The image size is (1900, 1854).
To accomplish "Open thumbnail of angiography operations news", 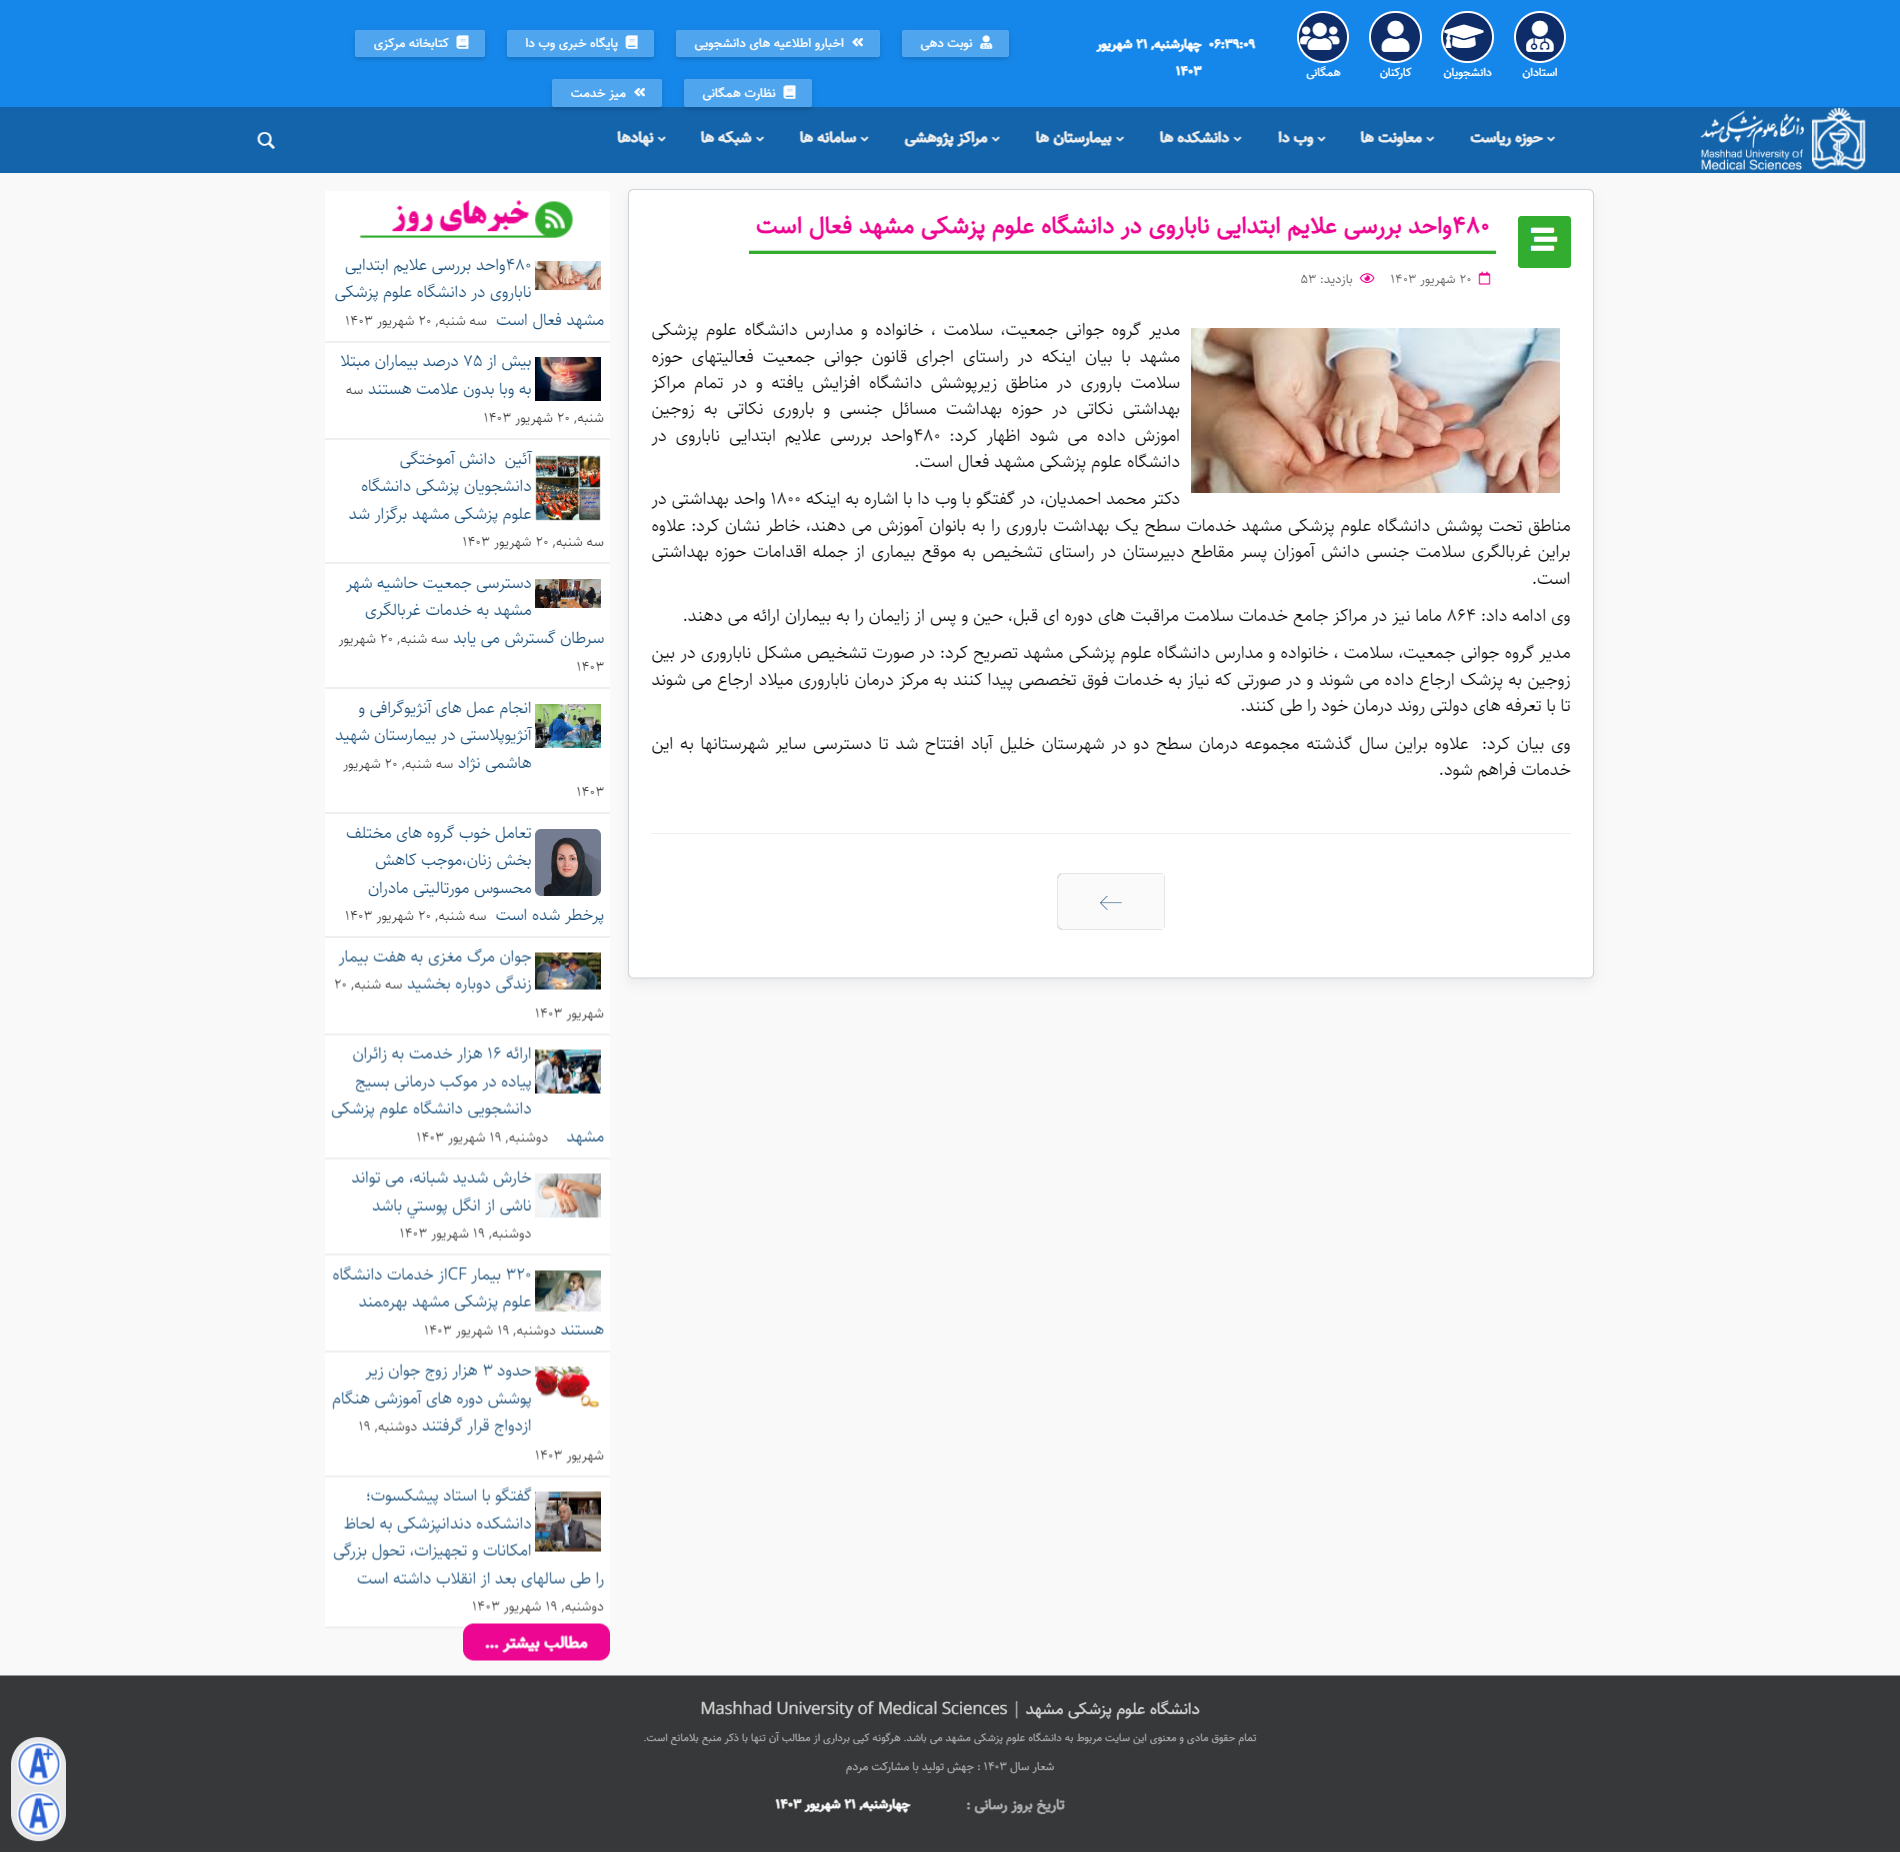I will pyautogui.click(x=568, y=726).
